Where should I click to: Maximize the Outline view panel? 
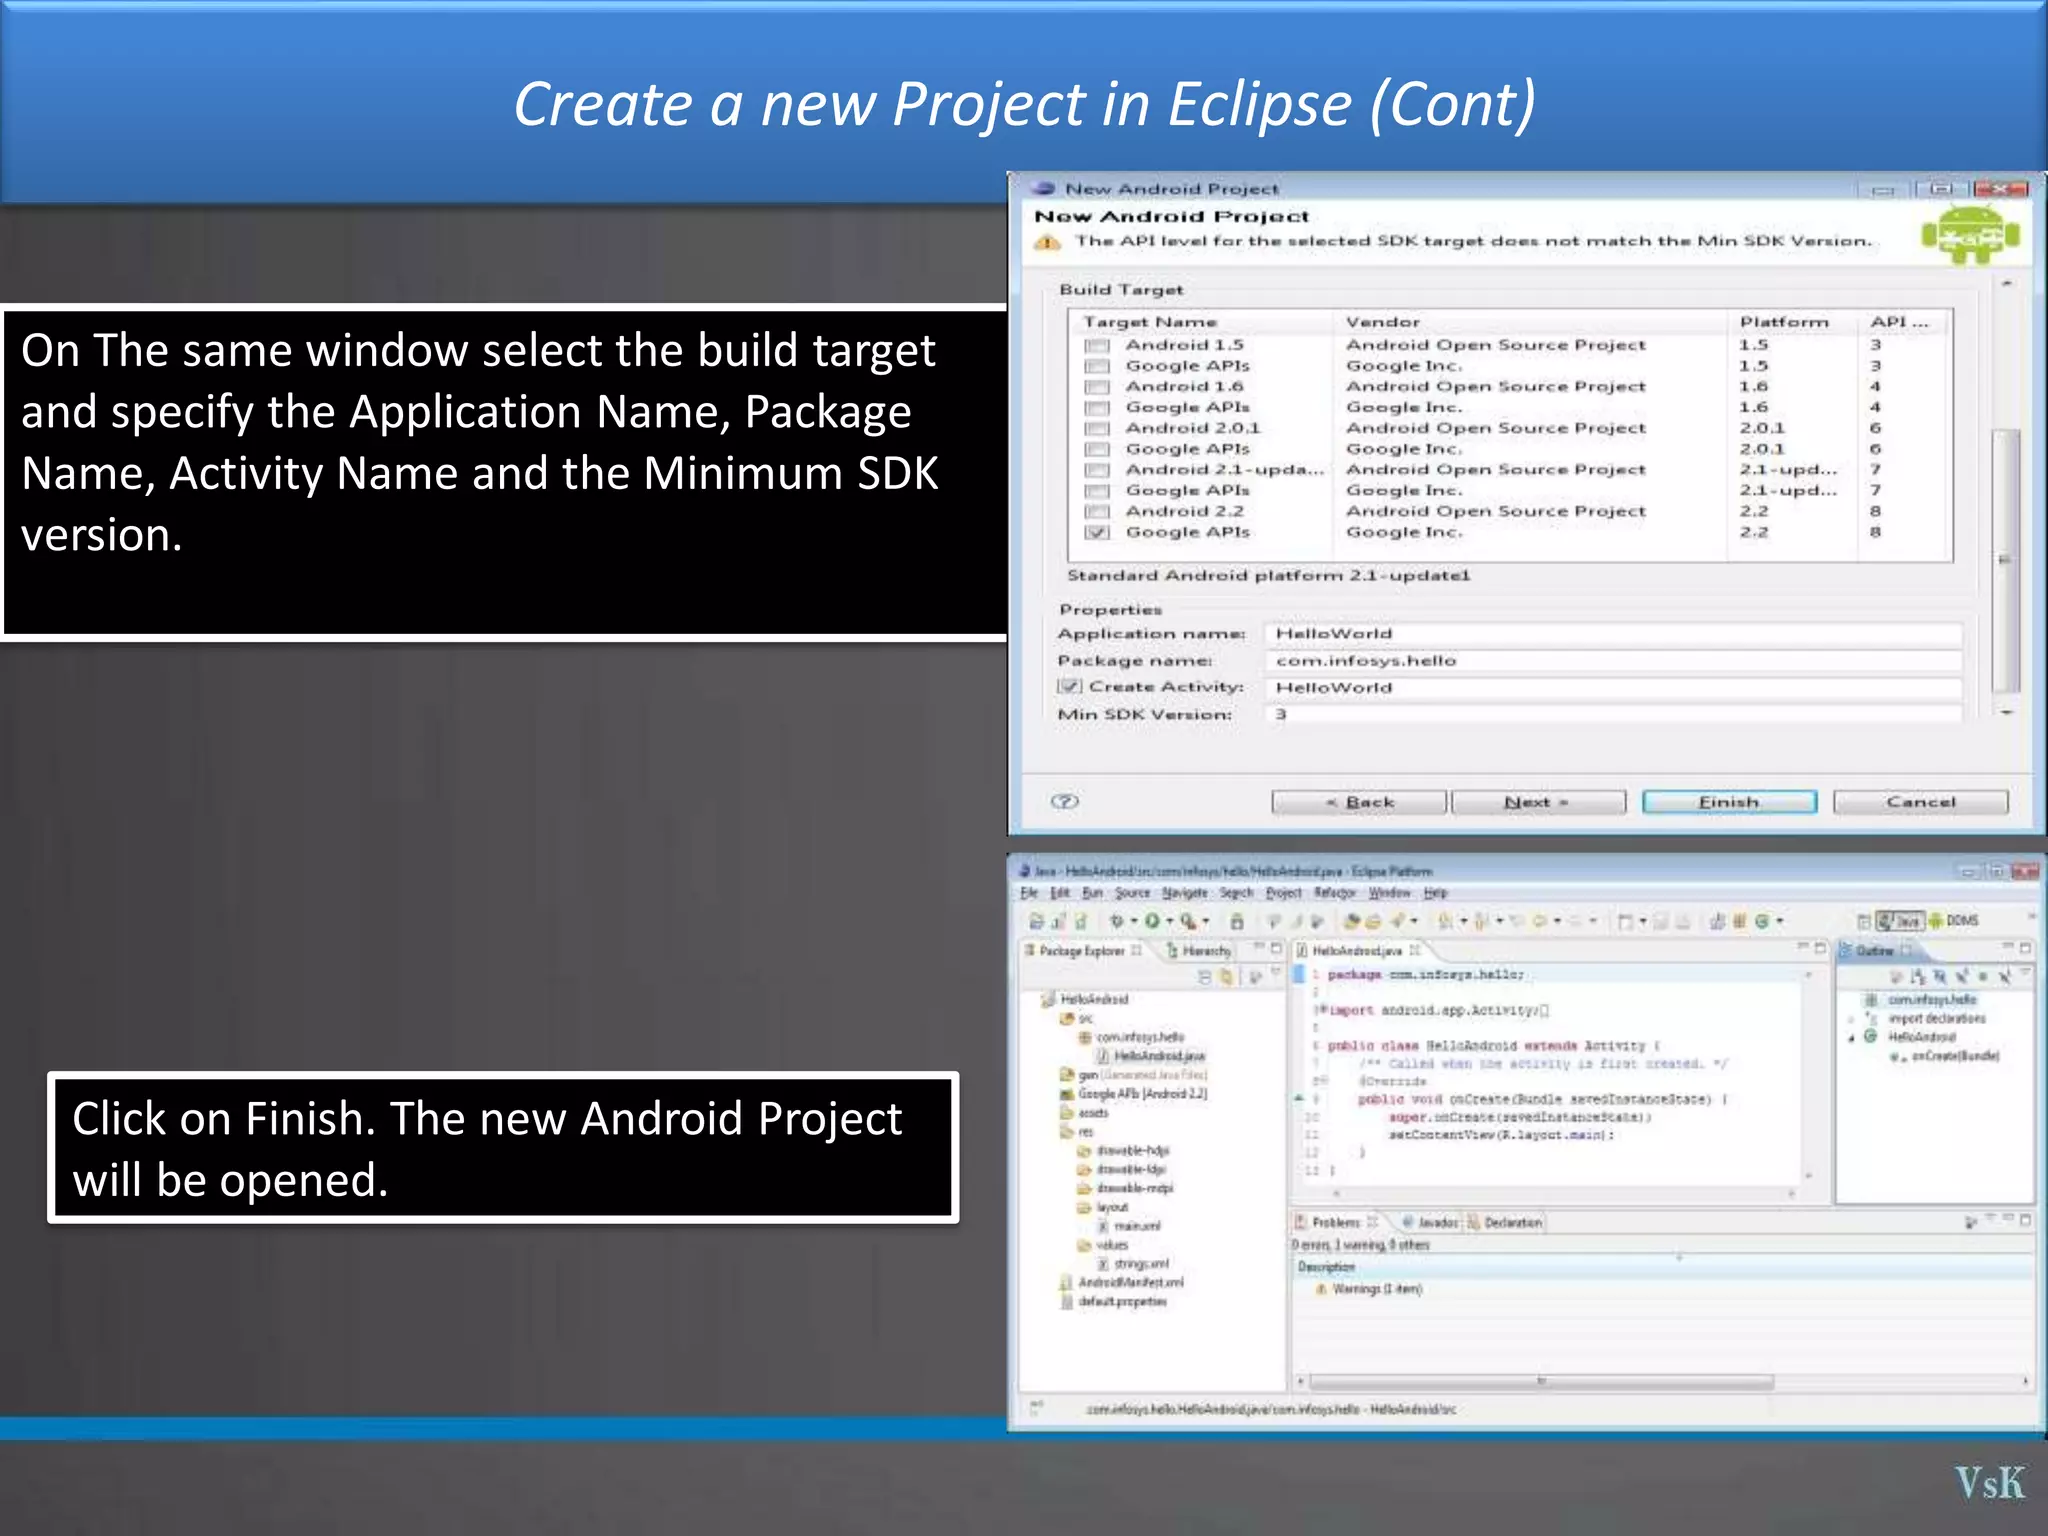(x=2025, y=948)
